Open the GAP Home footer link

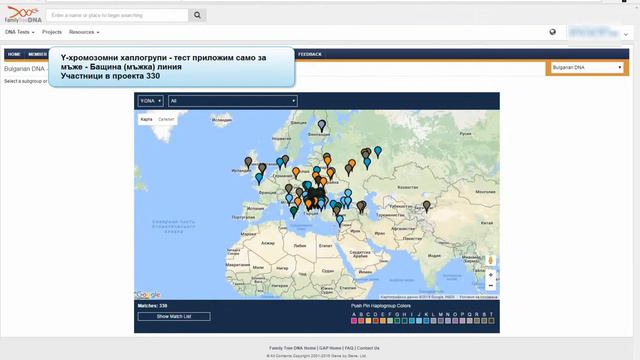pos(330,348)
